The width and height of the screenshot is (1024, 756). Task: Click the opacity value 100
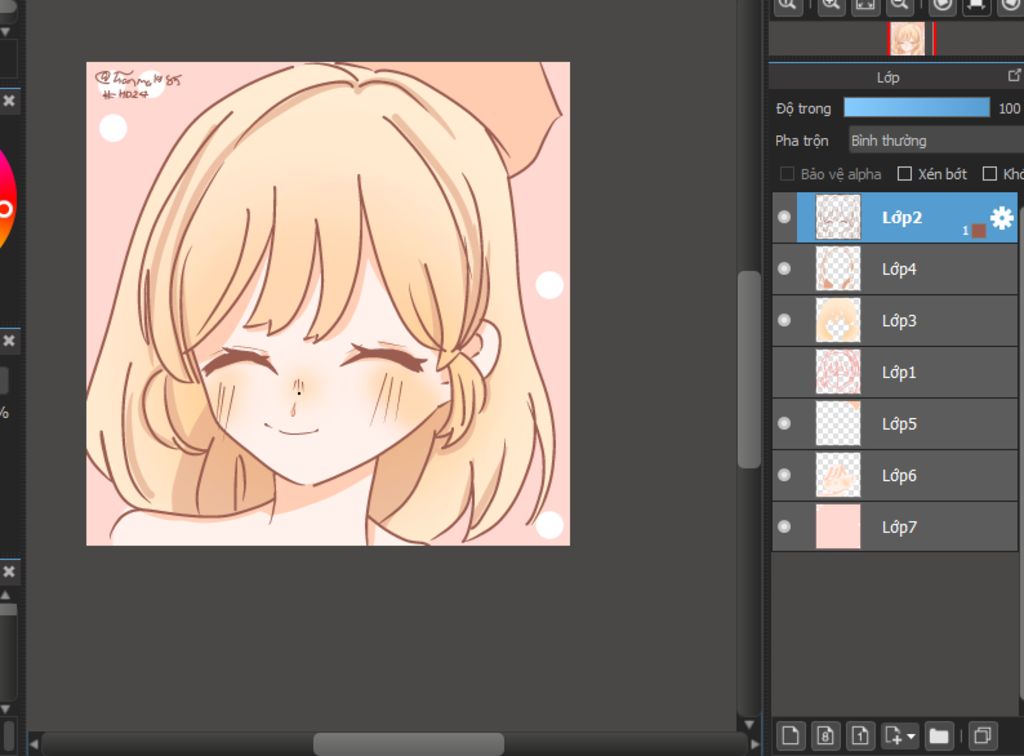click(1009, 108)
